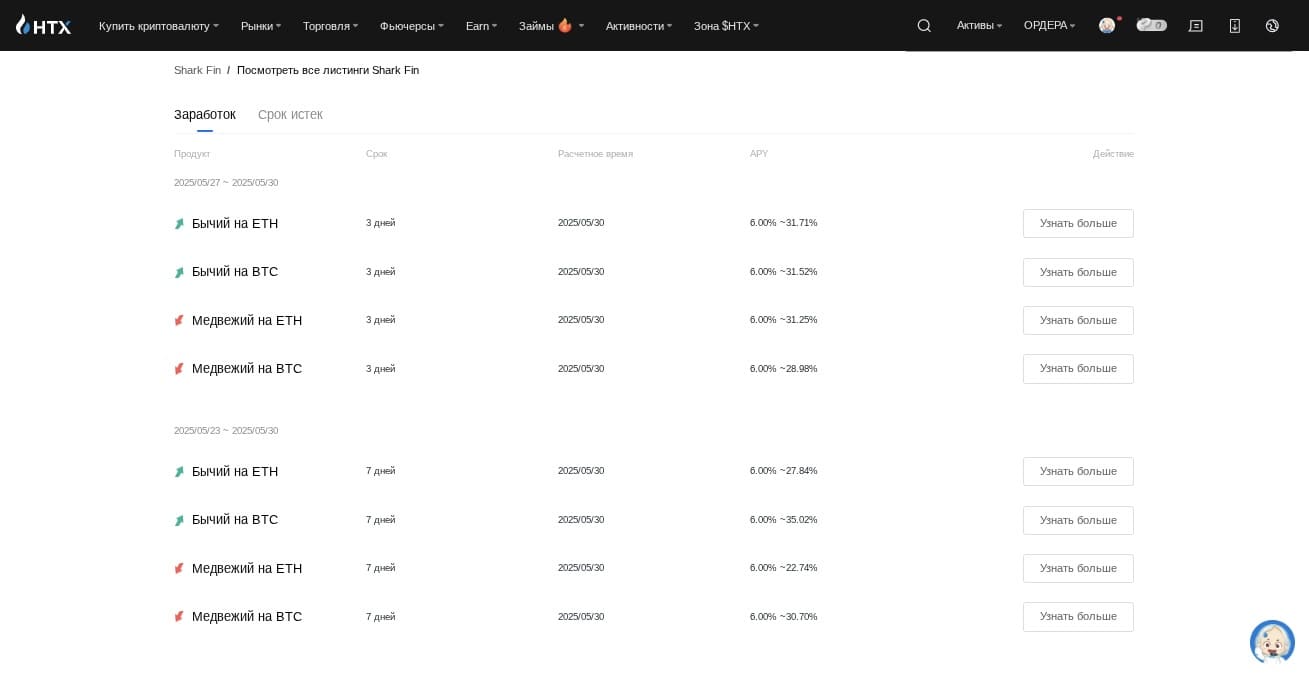The height and width of the screenshot is (675, 1309).
Task: Click the fire icon next to Займы
Action: [565, 25]
